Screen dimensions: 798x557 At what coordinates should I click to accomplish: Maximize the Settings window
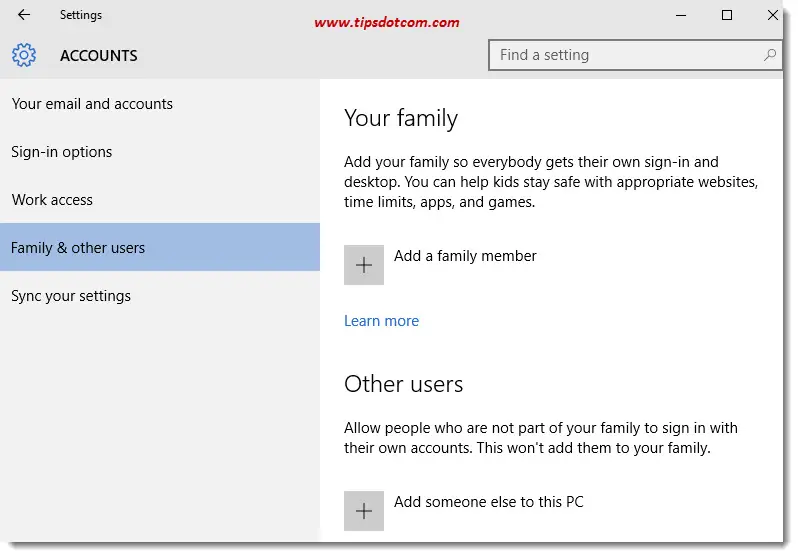(x=727, y=15)
